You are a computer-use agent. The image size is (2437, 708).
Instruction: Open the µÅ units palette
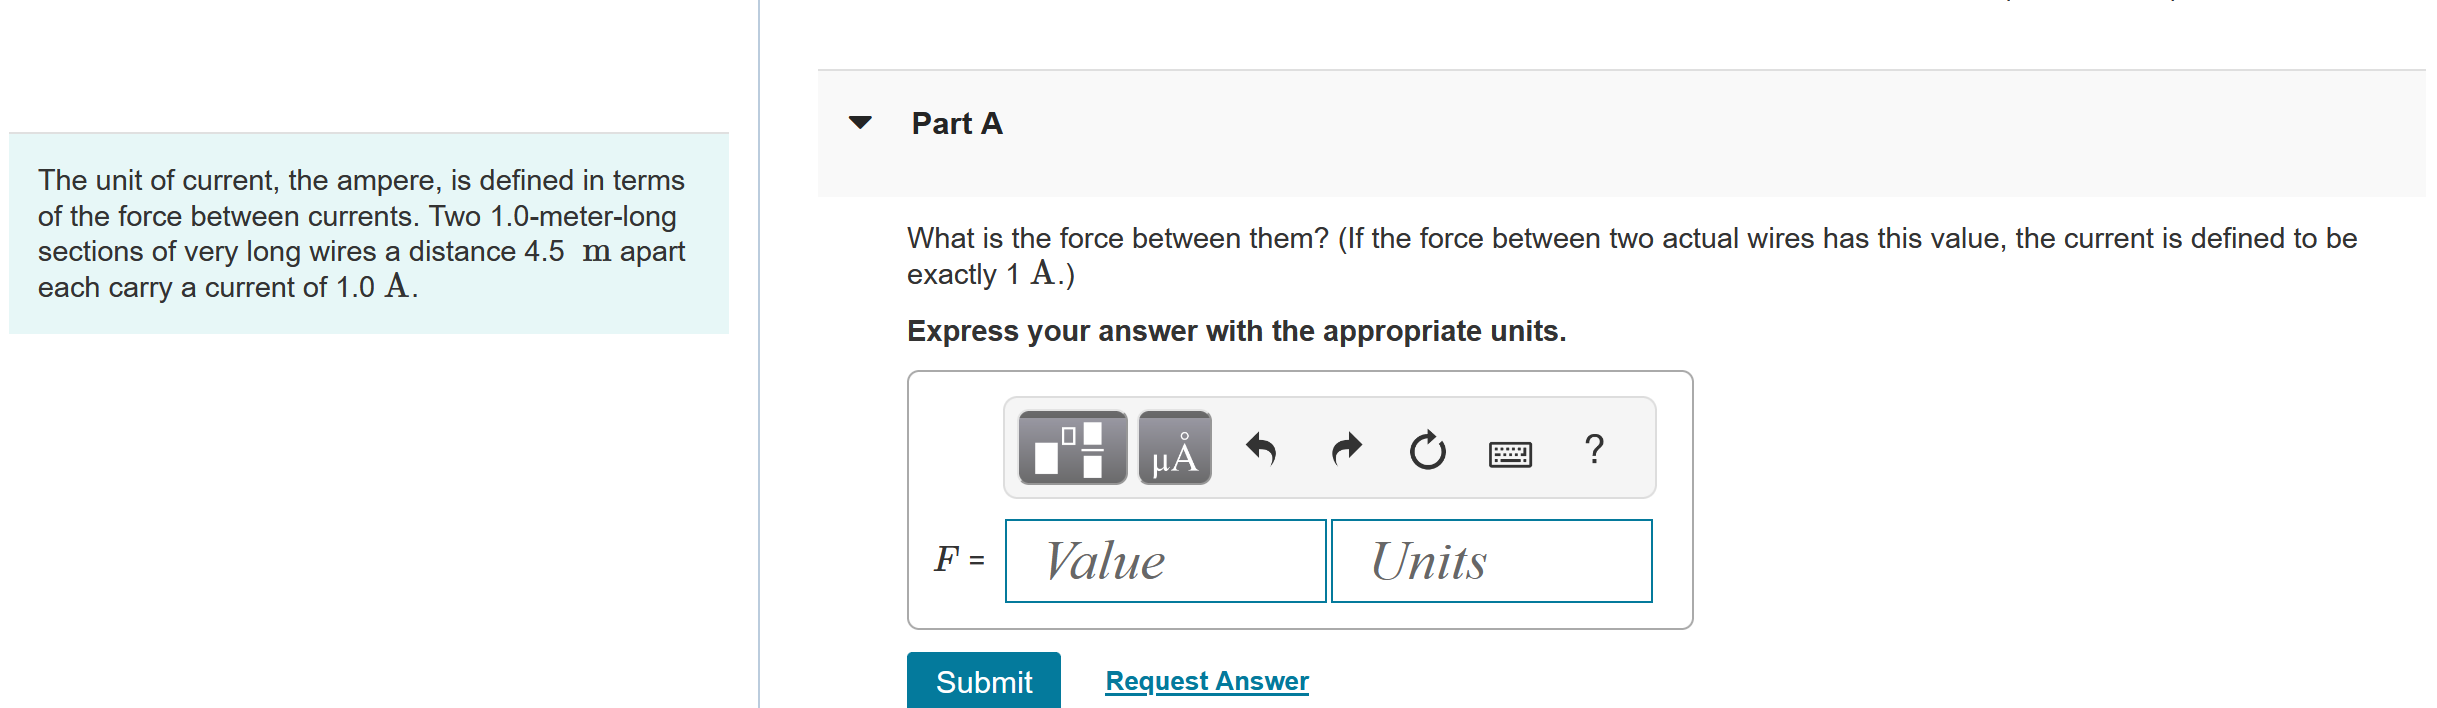coord(1173,448)
